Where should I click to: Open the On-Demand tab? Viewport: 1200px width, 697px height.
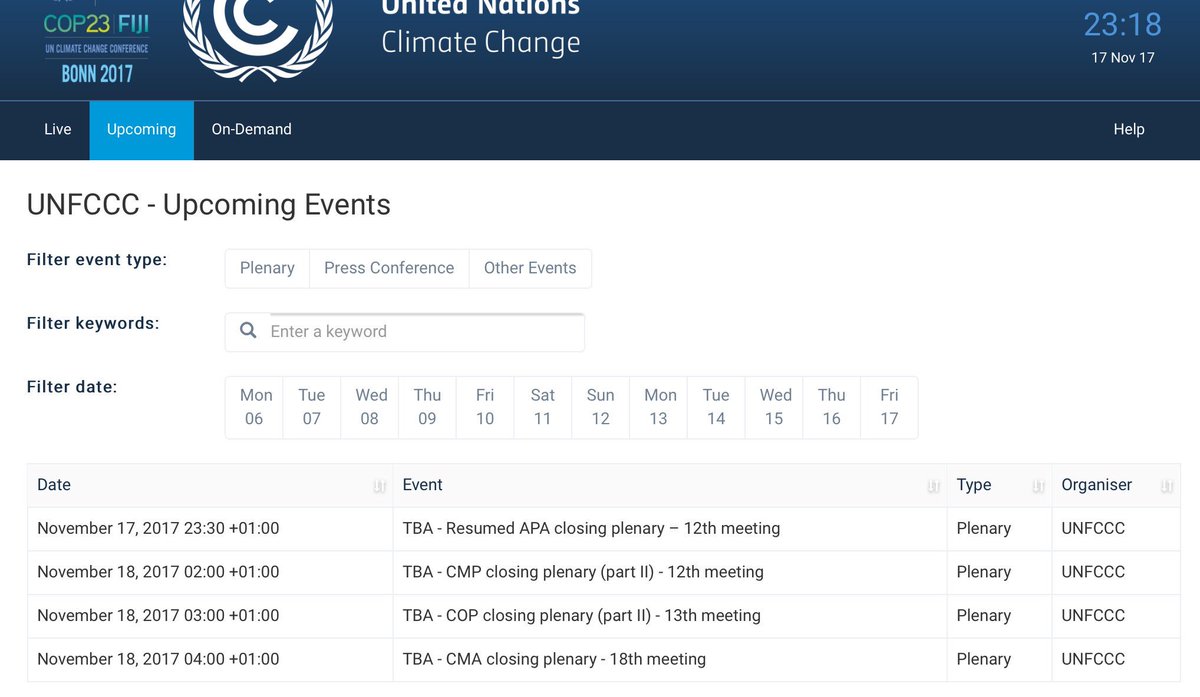pos(252,130)
